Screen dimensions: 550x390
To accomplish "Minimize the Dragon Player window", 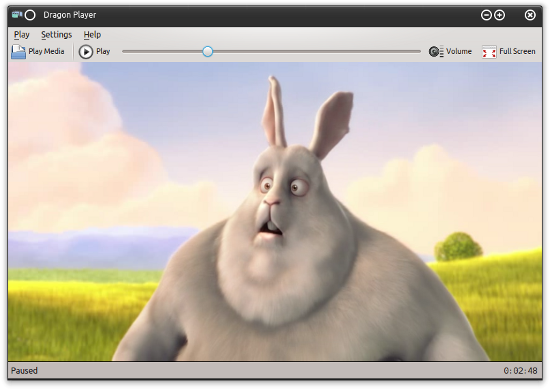I will point(486,15).
